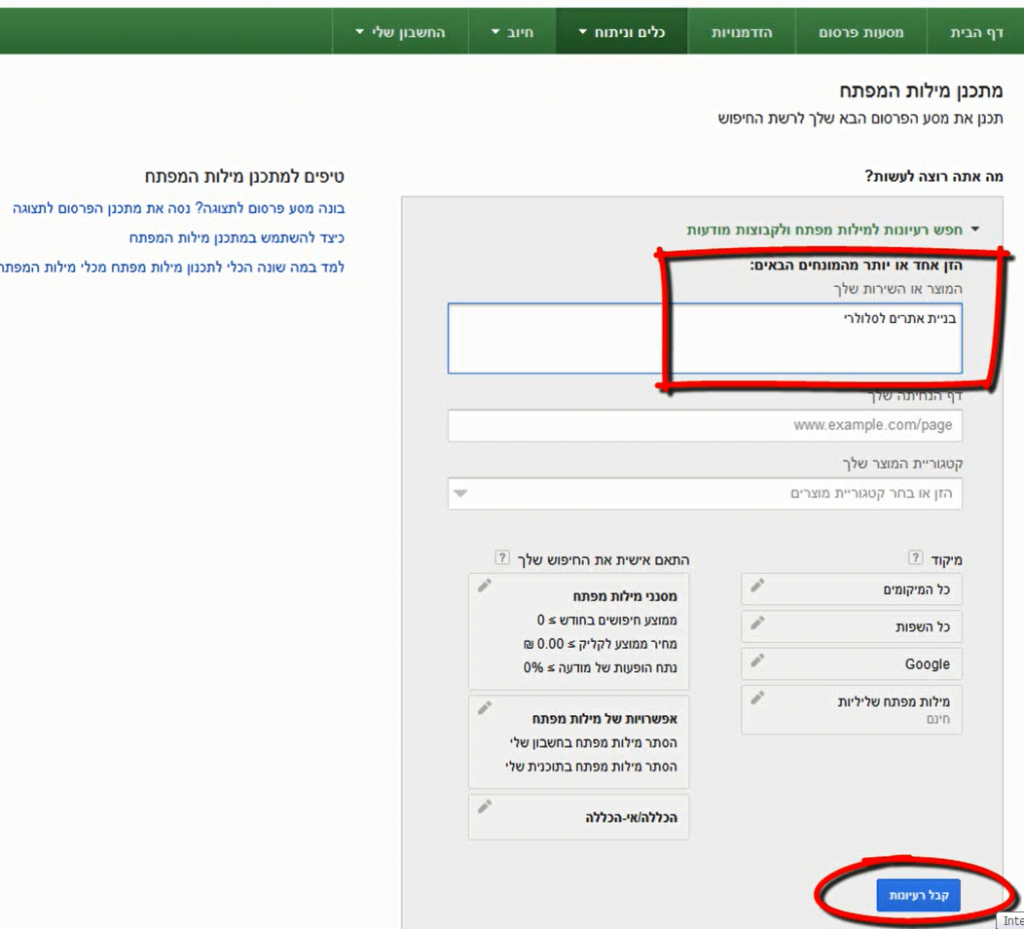Open the בונה מסע פרסום לתצוגה tip link

point(179,208)
